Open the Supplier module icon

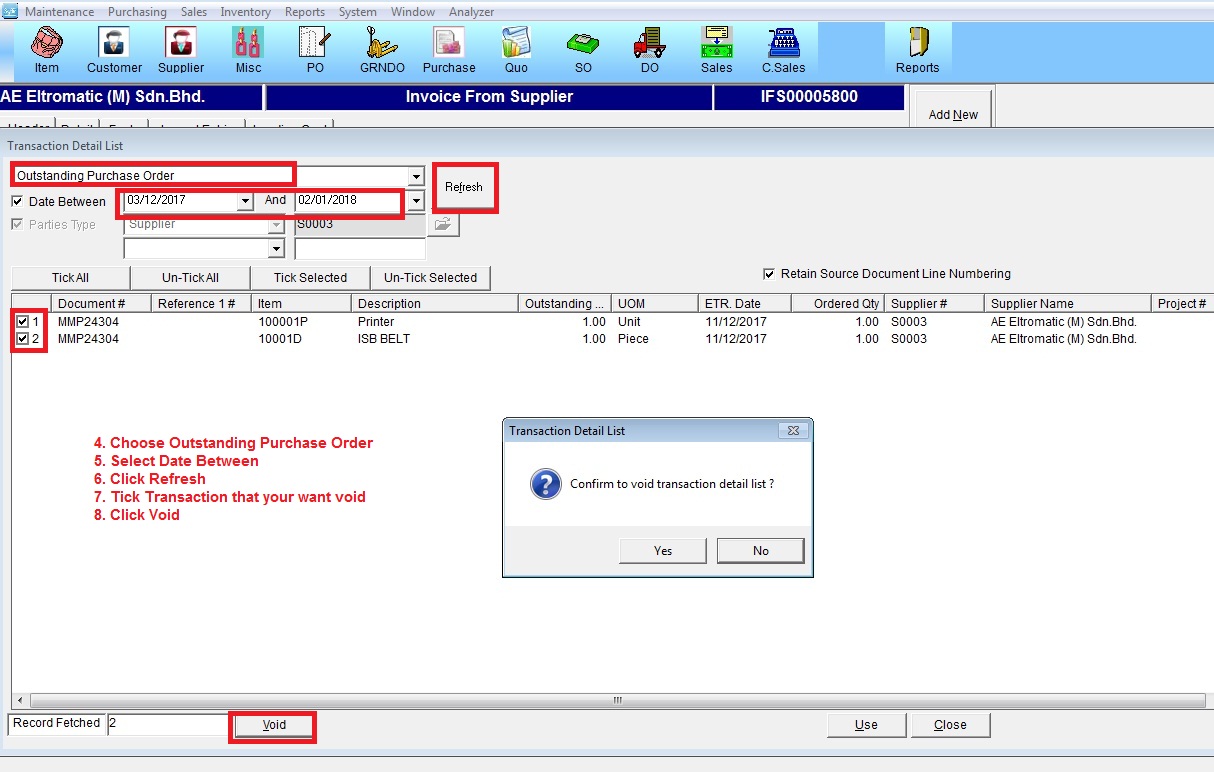[181, 50]
